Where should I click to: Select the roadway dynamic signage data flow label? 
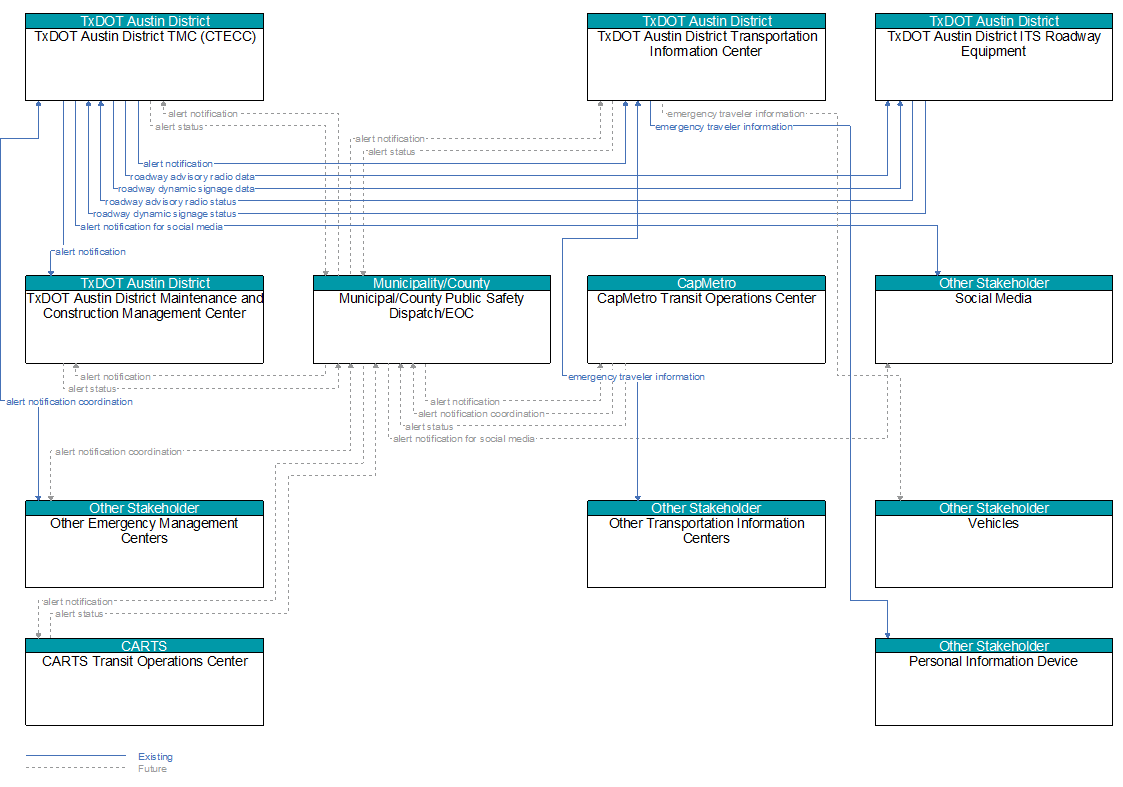click(186, 189)
